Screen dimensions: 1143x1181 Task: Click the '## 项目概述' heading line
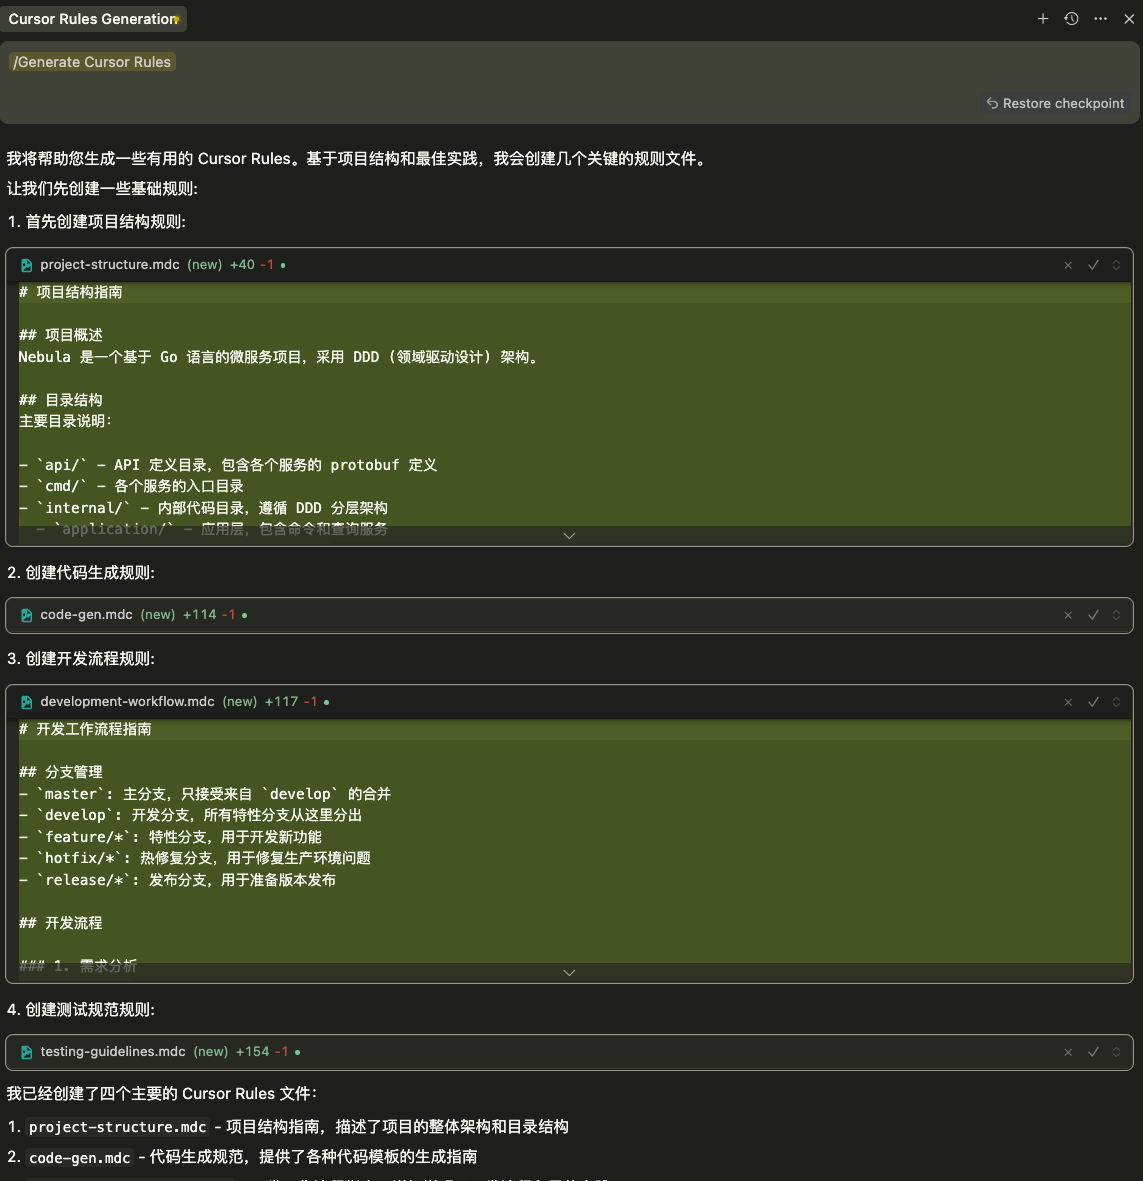(60, 335)
